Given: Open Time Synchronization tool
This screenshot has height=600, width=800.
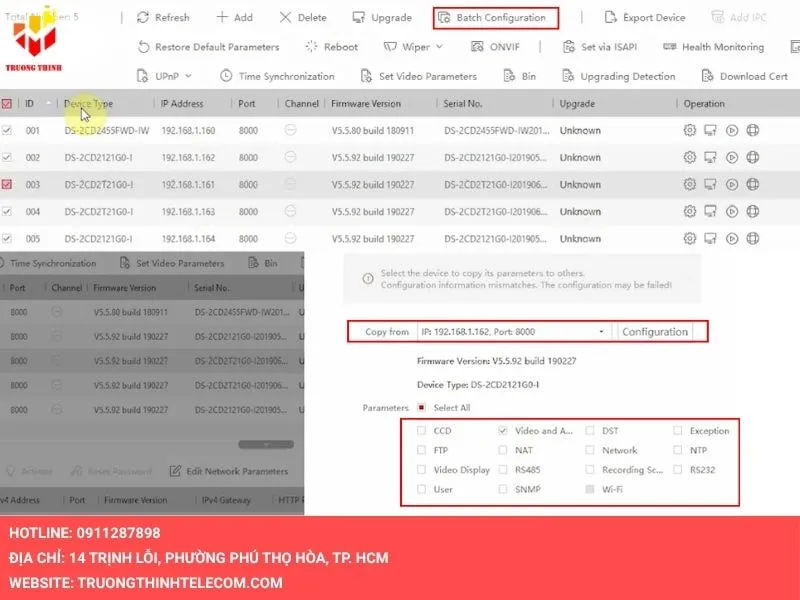Looking at the screenshot, I should (226, 76).
